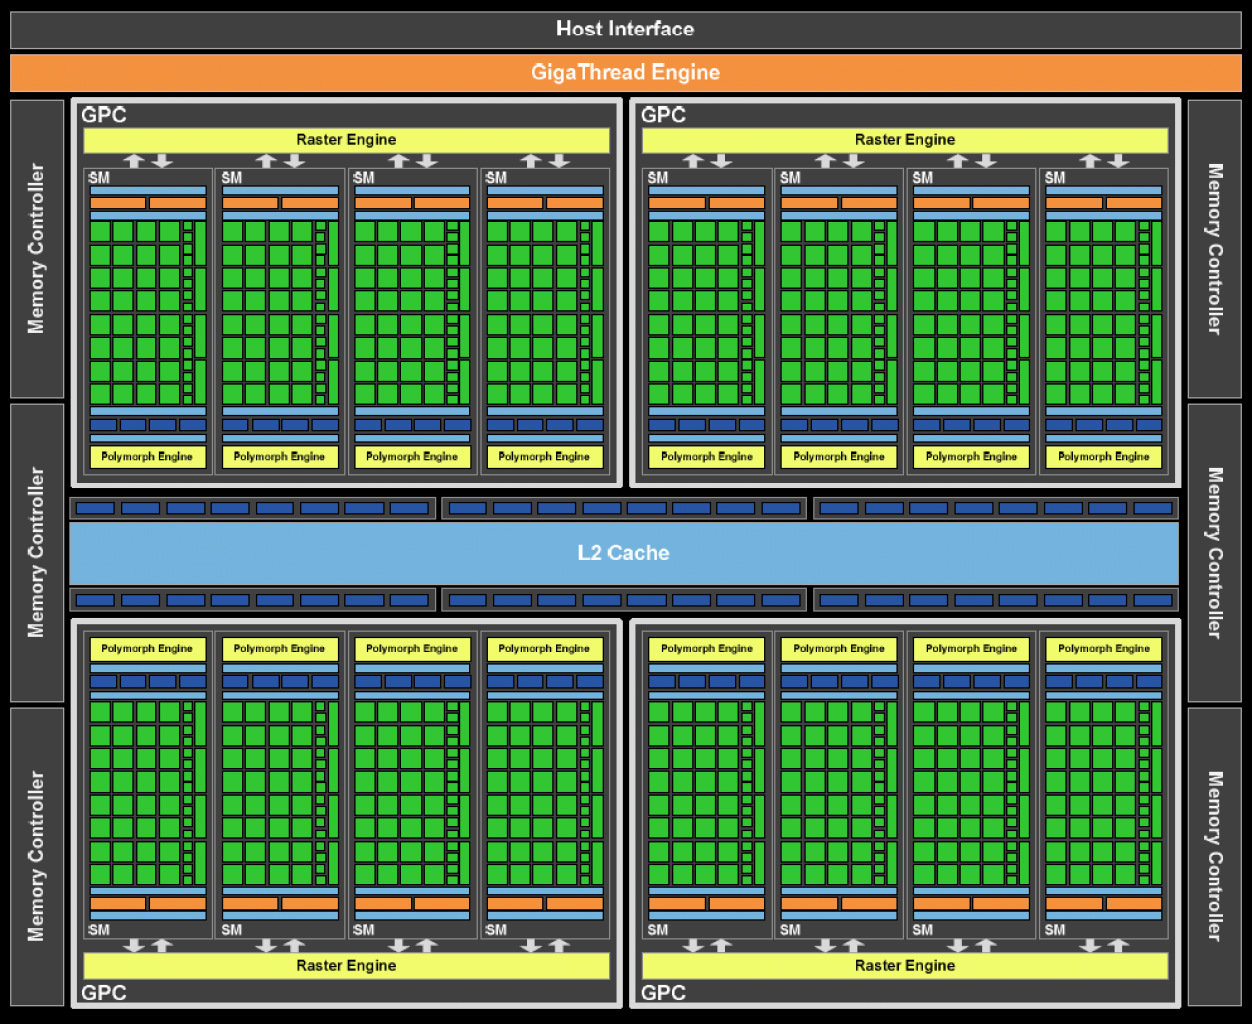1252x1024 pixels.
Task: Click last SM label in top-right GPC
Action: tap(1055, 178)
